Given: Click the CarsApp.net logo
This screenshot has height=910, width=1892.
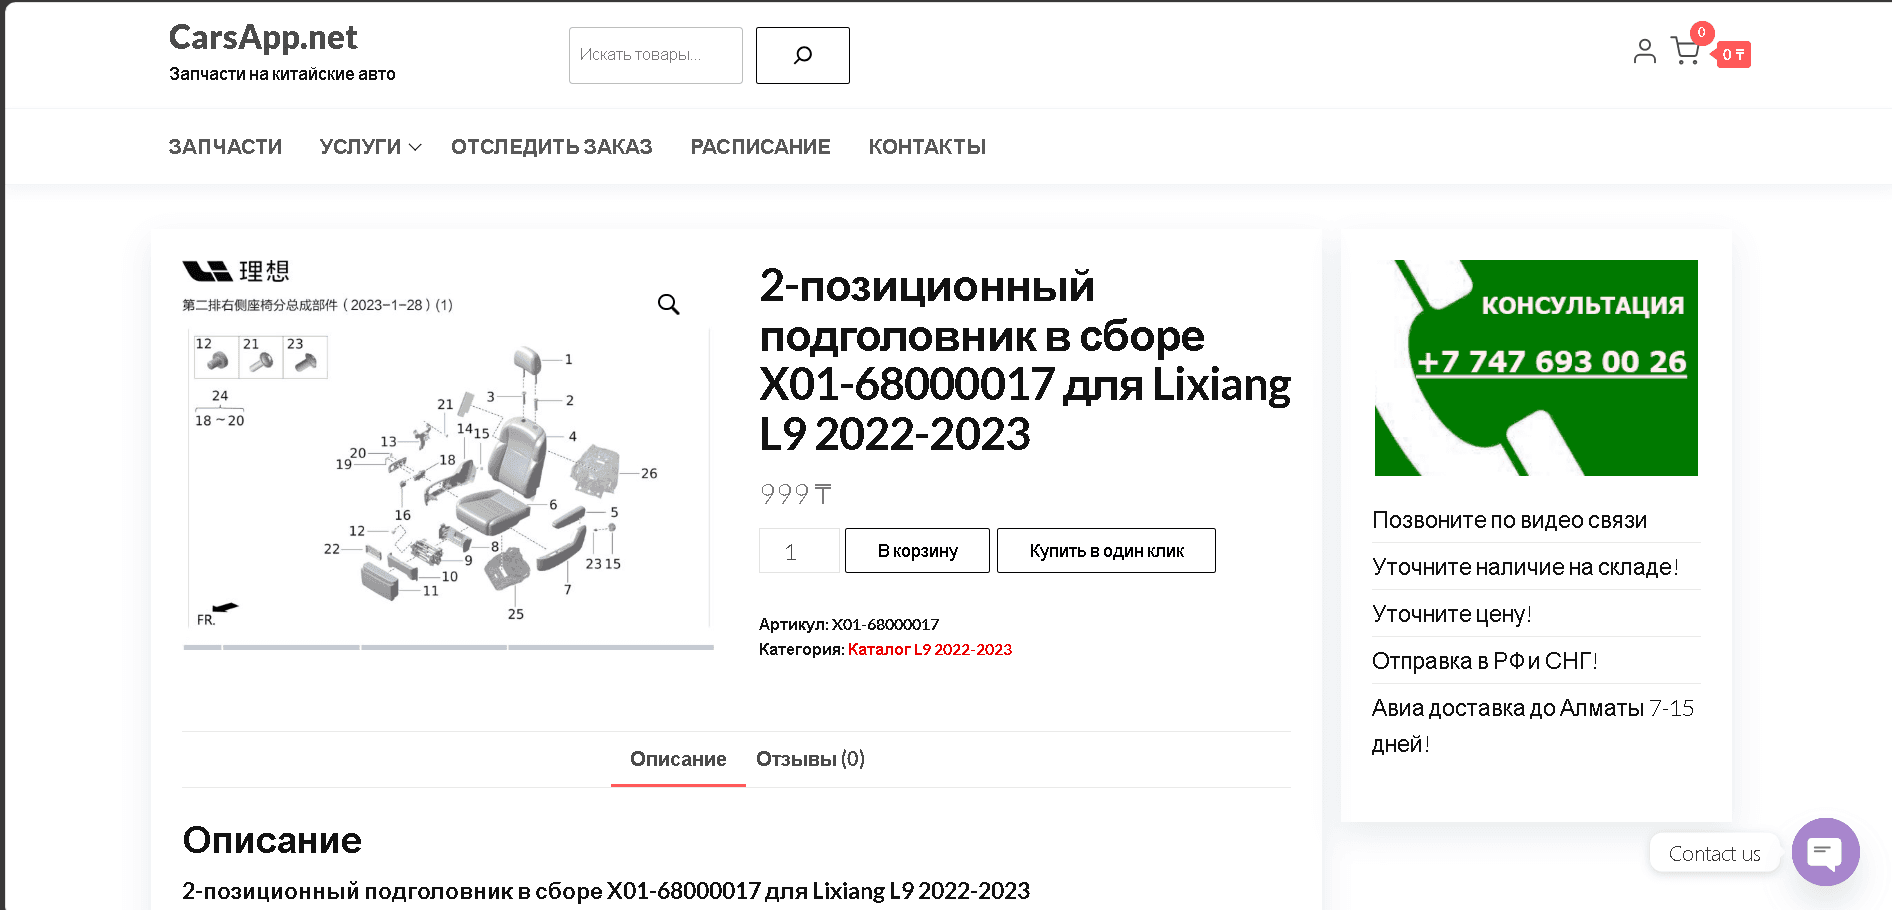Looking at the screenshot, I should pyautogui.click(x=262, y=37).
